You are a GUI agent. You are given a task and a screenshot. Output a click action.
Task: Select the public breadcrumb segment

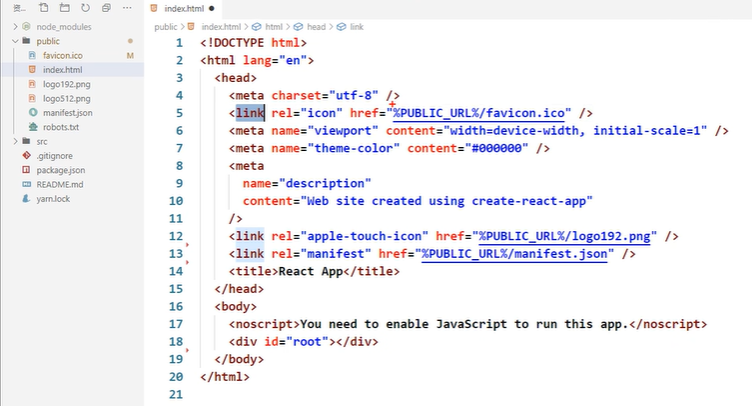pyautogui.click(x=165, y=27)
